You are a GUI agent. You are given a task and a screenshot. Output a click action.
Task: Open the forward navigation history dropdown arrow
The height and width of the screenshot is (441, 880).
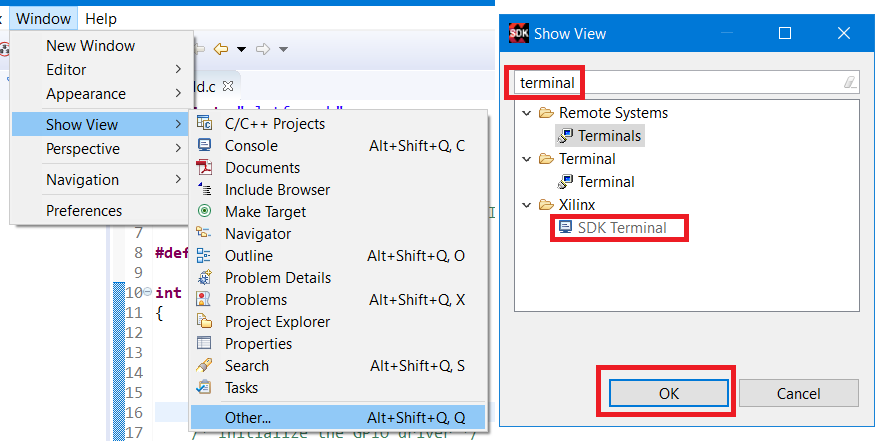click(284, 49)
